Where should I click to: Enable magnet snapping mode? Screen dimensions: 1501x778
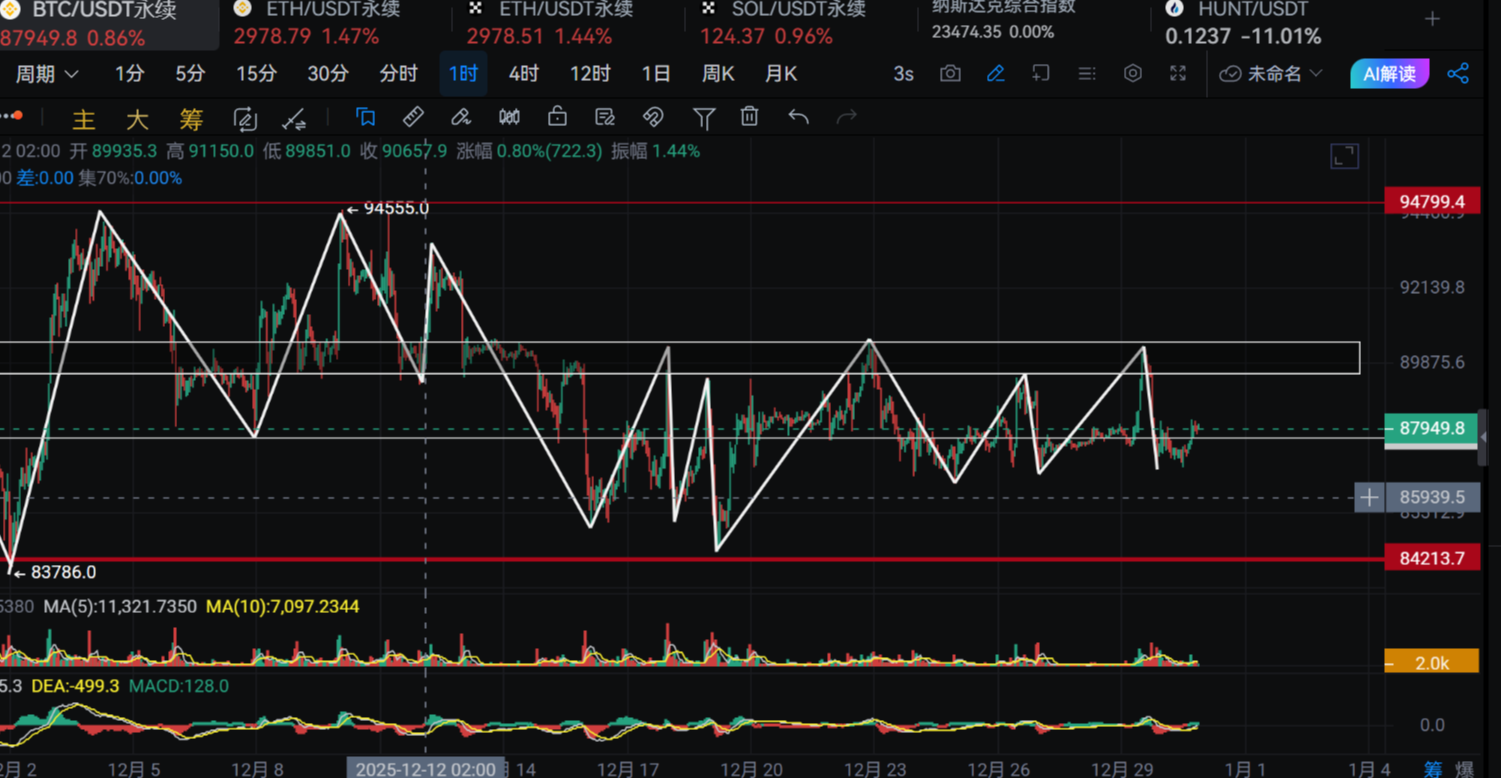coord(652,117)
